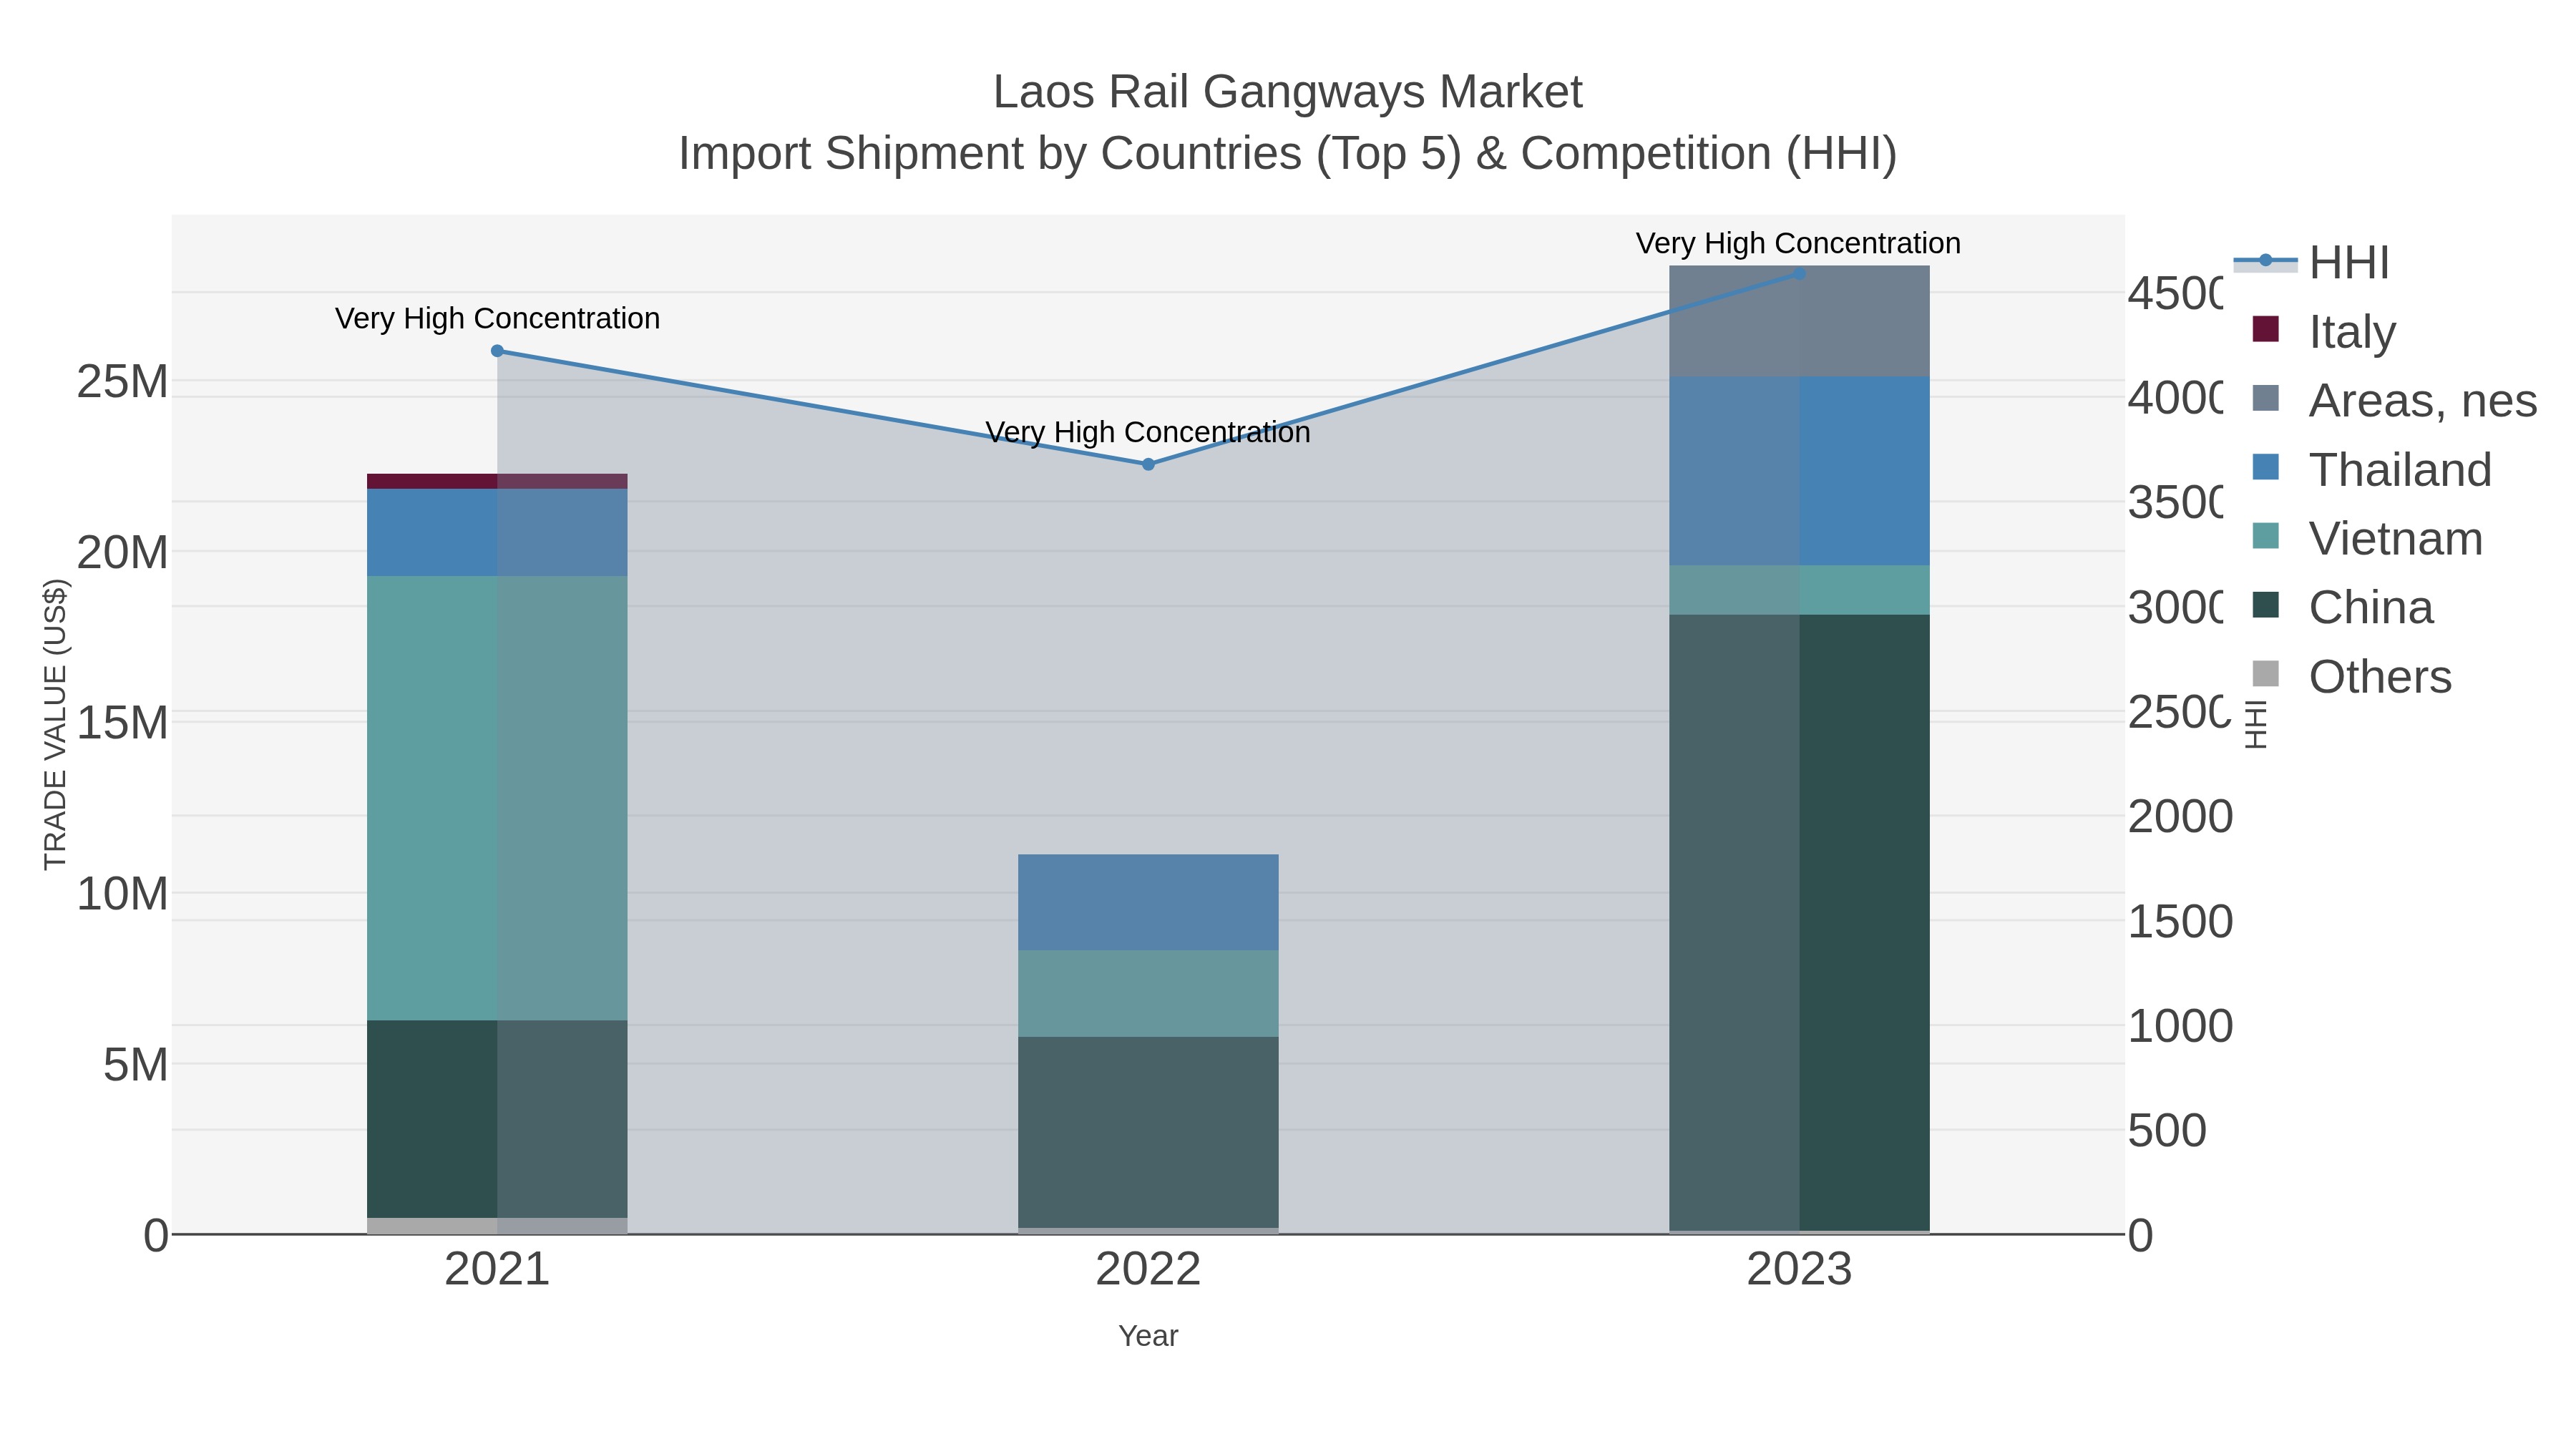This screenshot has width=2576, height=1449.
Task: Click the Others segment of 2021 bar
Action: pyautogui.click(x=497, y=1226)
